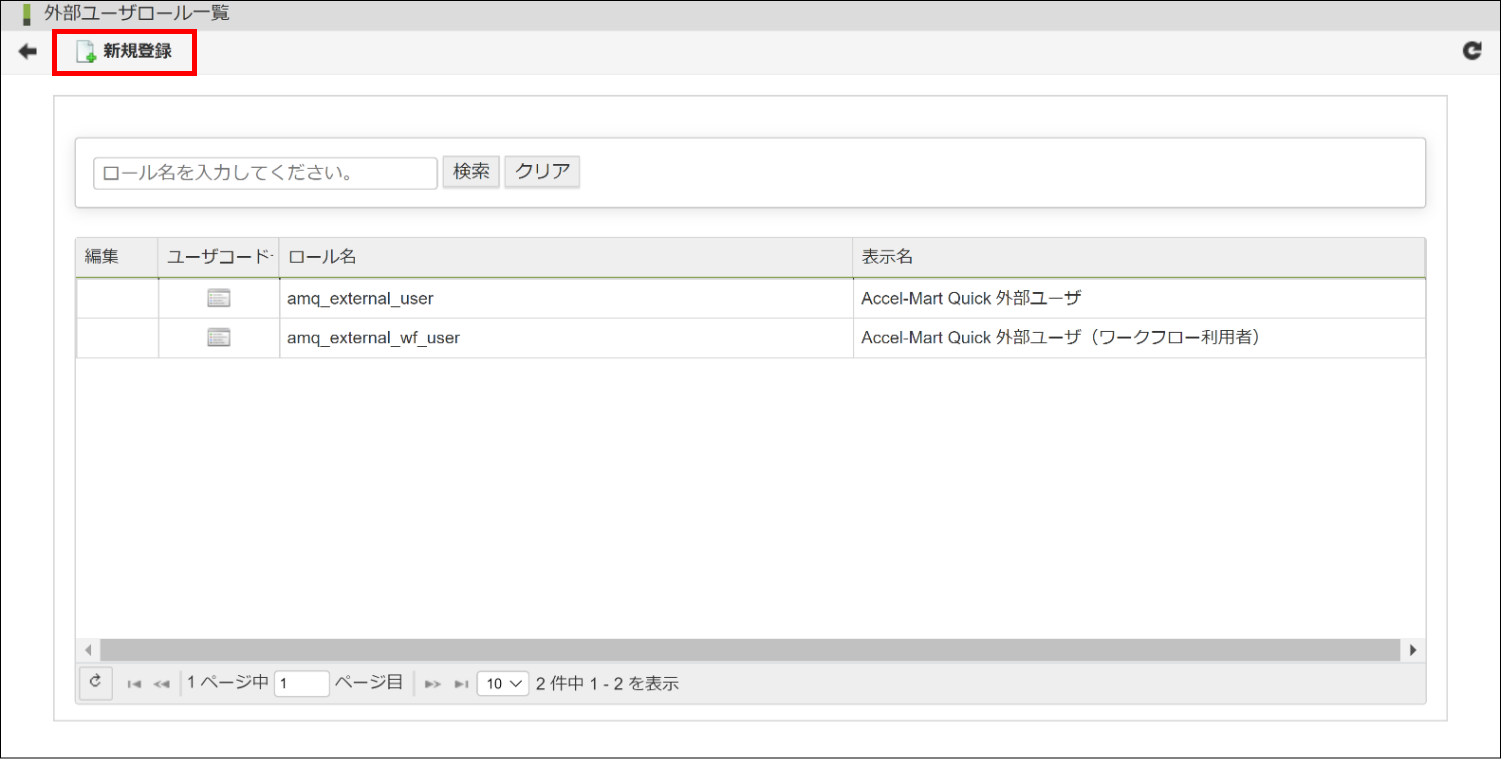Viewport: 1501px width, 759px height.
Task: Click 2 件中 1 - 2 を表示 text
Action: [x=607, y=684]
